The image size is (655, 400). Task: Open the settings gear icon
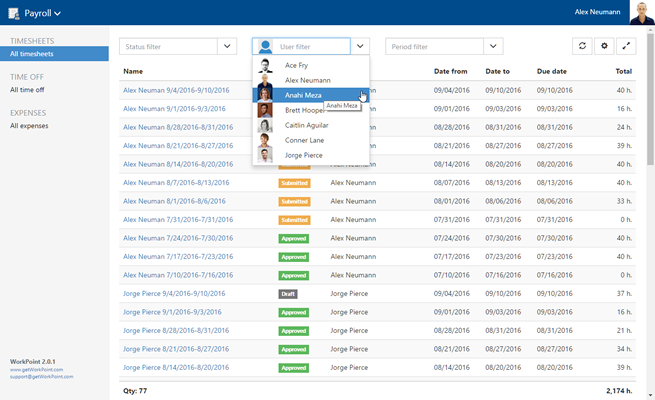point(603,46)
